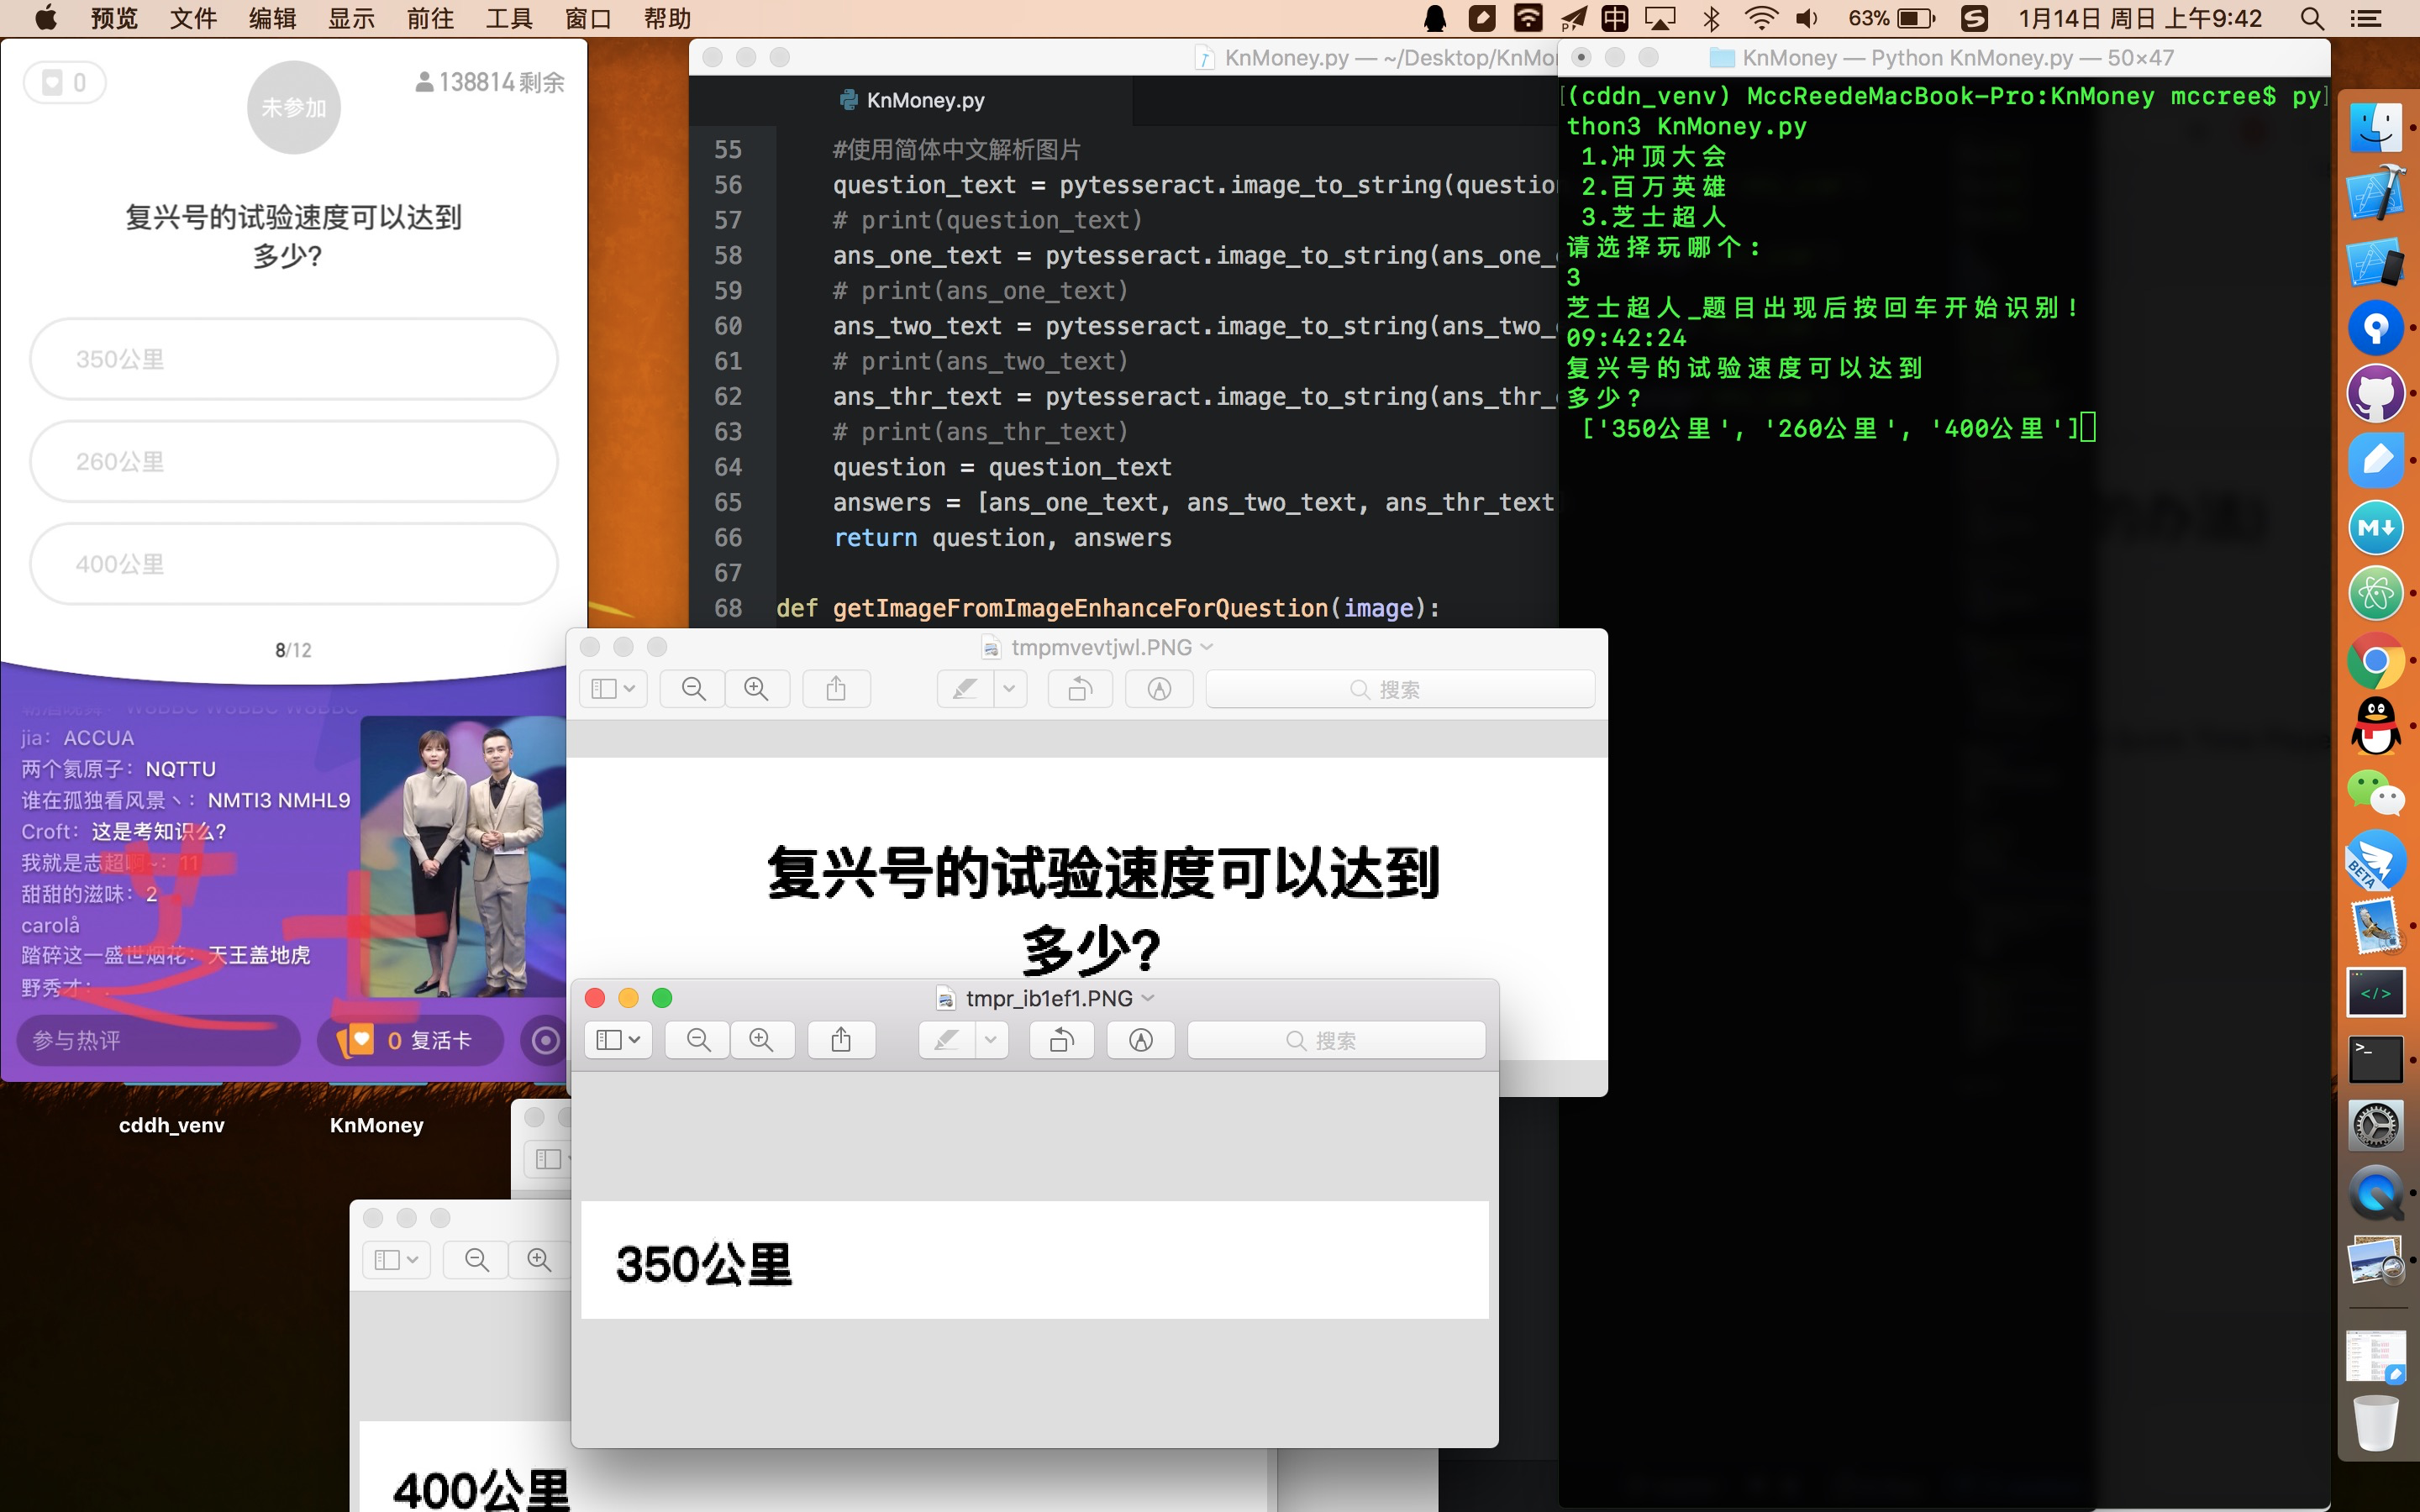Zoom out in tmpr_ib1ef1.PNG window
This screenshot has width=2420, height=1512.
[698, 1040]
